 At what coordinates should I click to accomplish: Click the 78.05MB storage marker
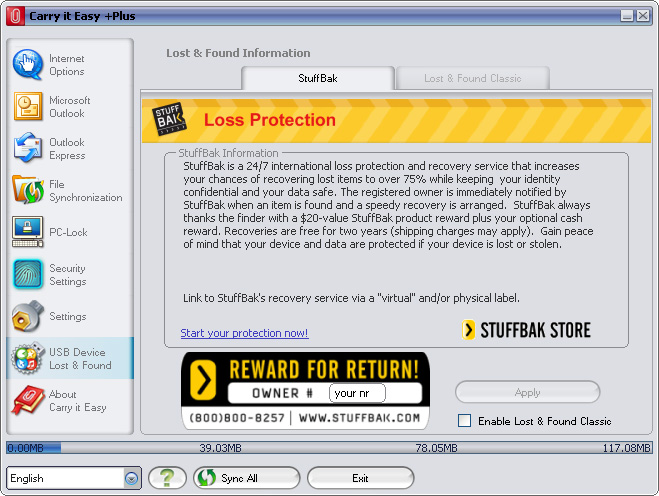tap(436, 448)
